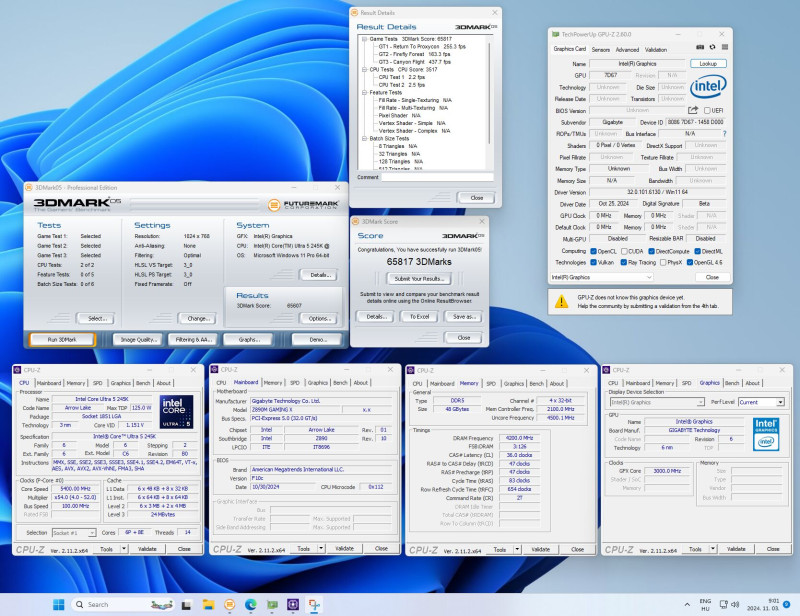This screenshot has height=616, width=800.
Task: Toggle the DirectML checkbox
Action: [697, 251]
